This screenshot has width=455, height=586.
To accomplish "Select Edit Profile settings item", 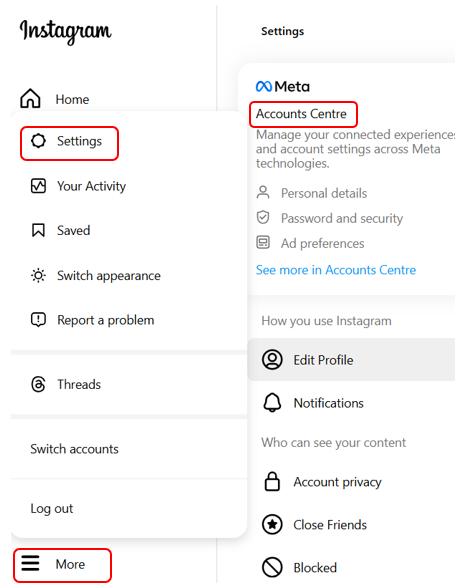I will pos(351,360).
